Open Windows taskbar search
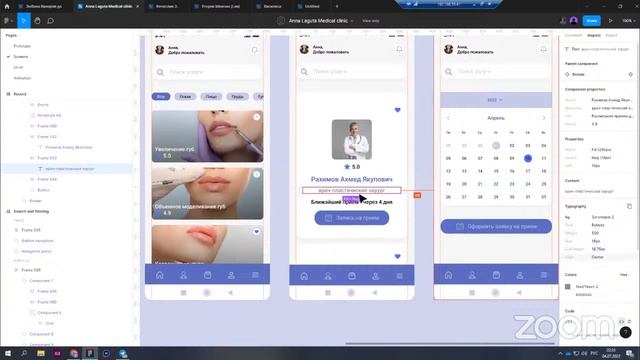This screenshot has height=360, width=640. [24, 353]
